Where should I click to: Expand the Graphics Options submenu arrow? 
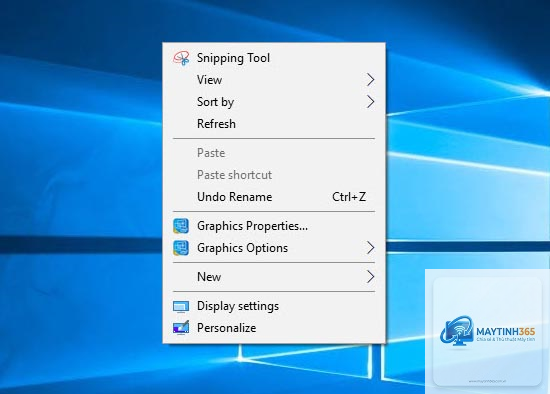click(370, 248)
